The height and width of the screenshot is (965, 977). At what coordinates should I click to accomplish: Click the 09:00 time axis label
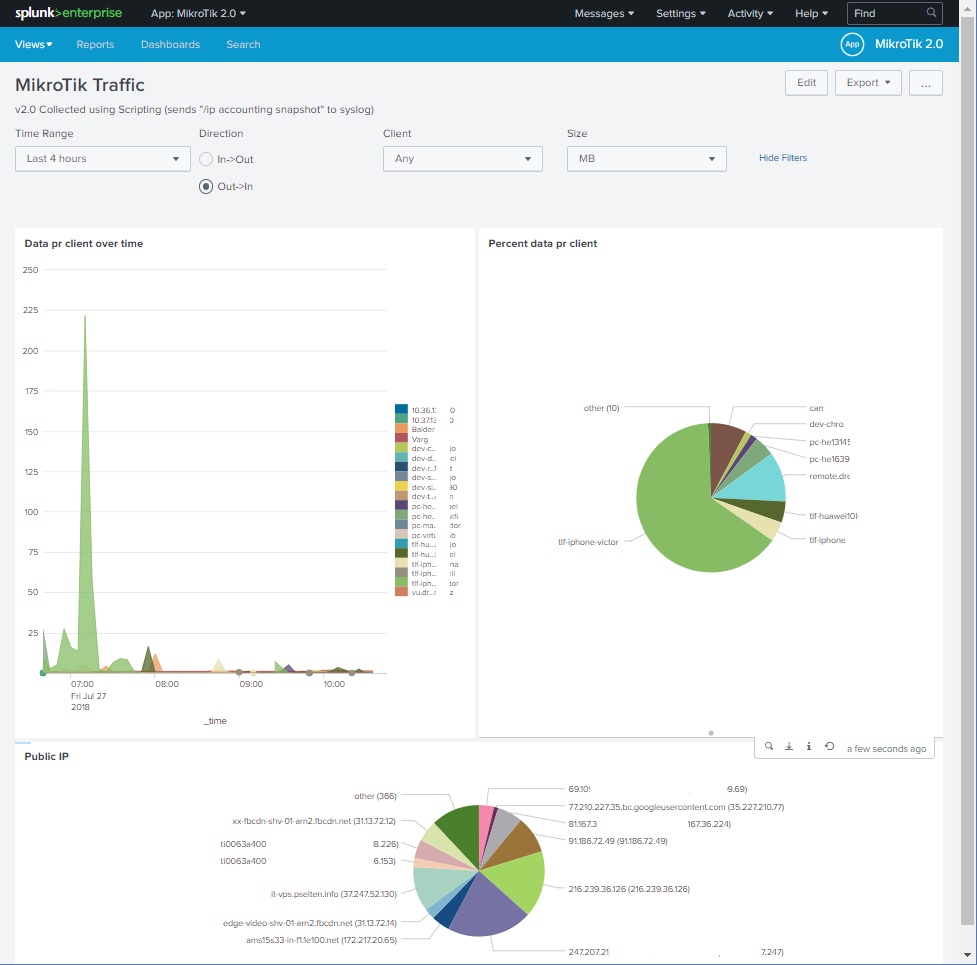pyautogui.click(x=251, y=684)
